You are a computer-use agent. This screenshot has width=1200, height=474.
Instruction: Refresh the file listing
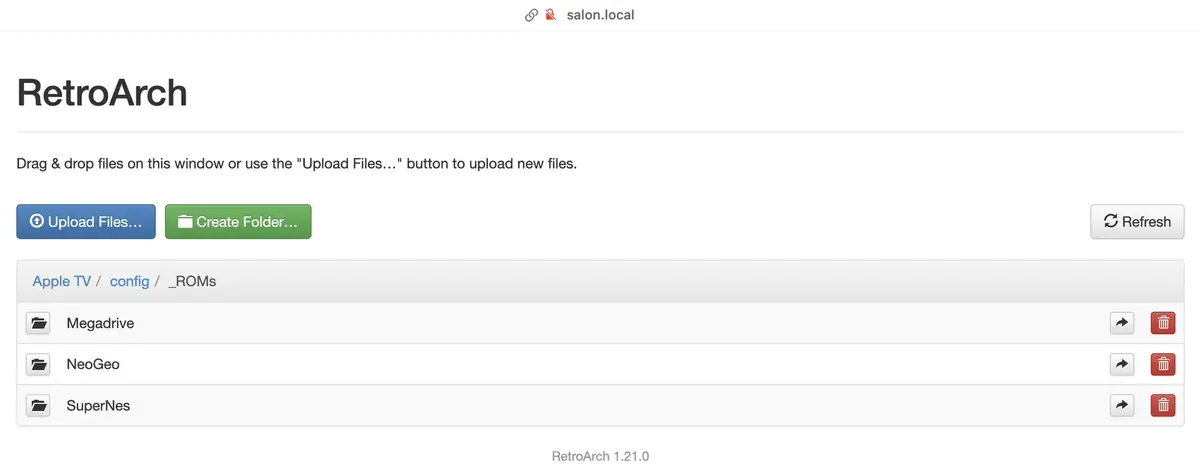point(1137,222)
